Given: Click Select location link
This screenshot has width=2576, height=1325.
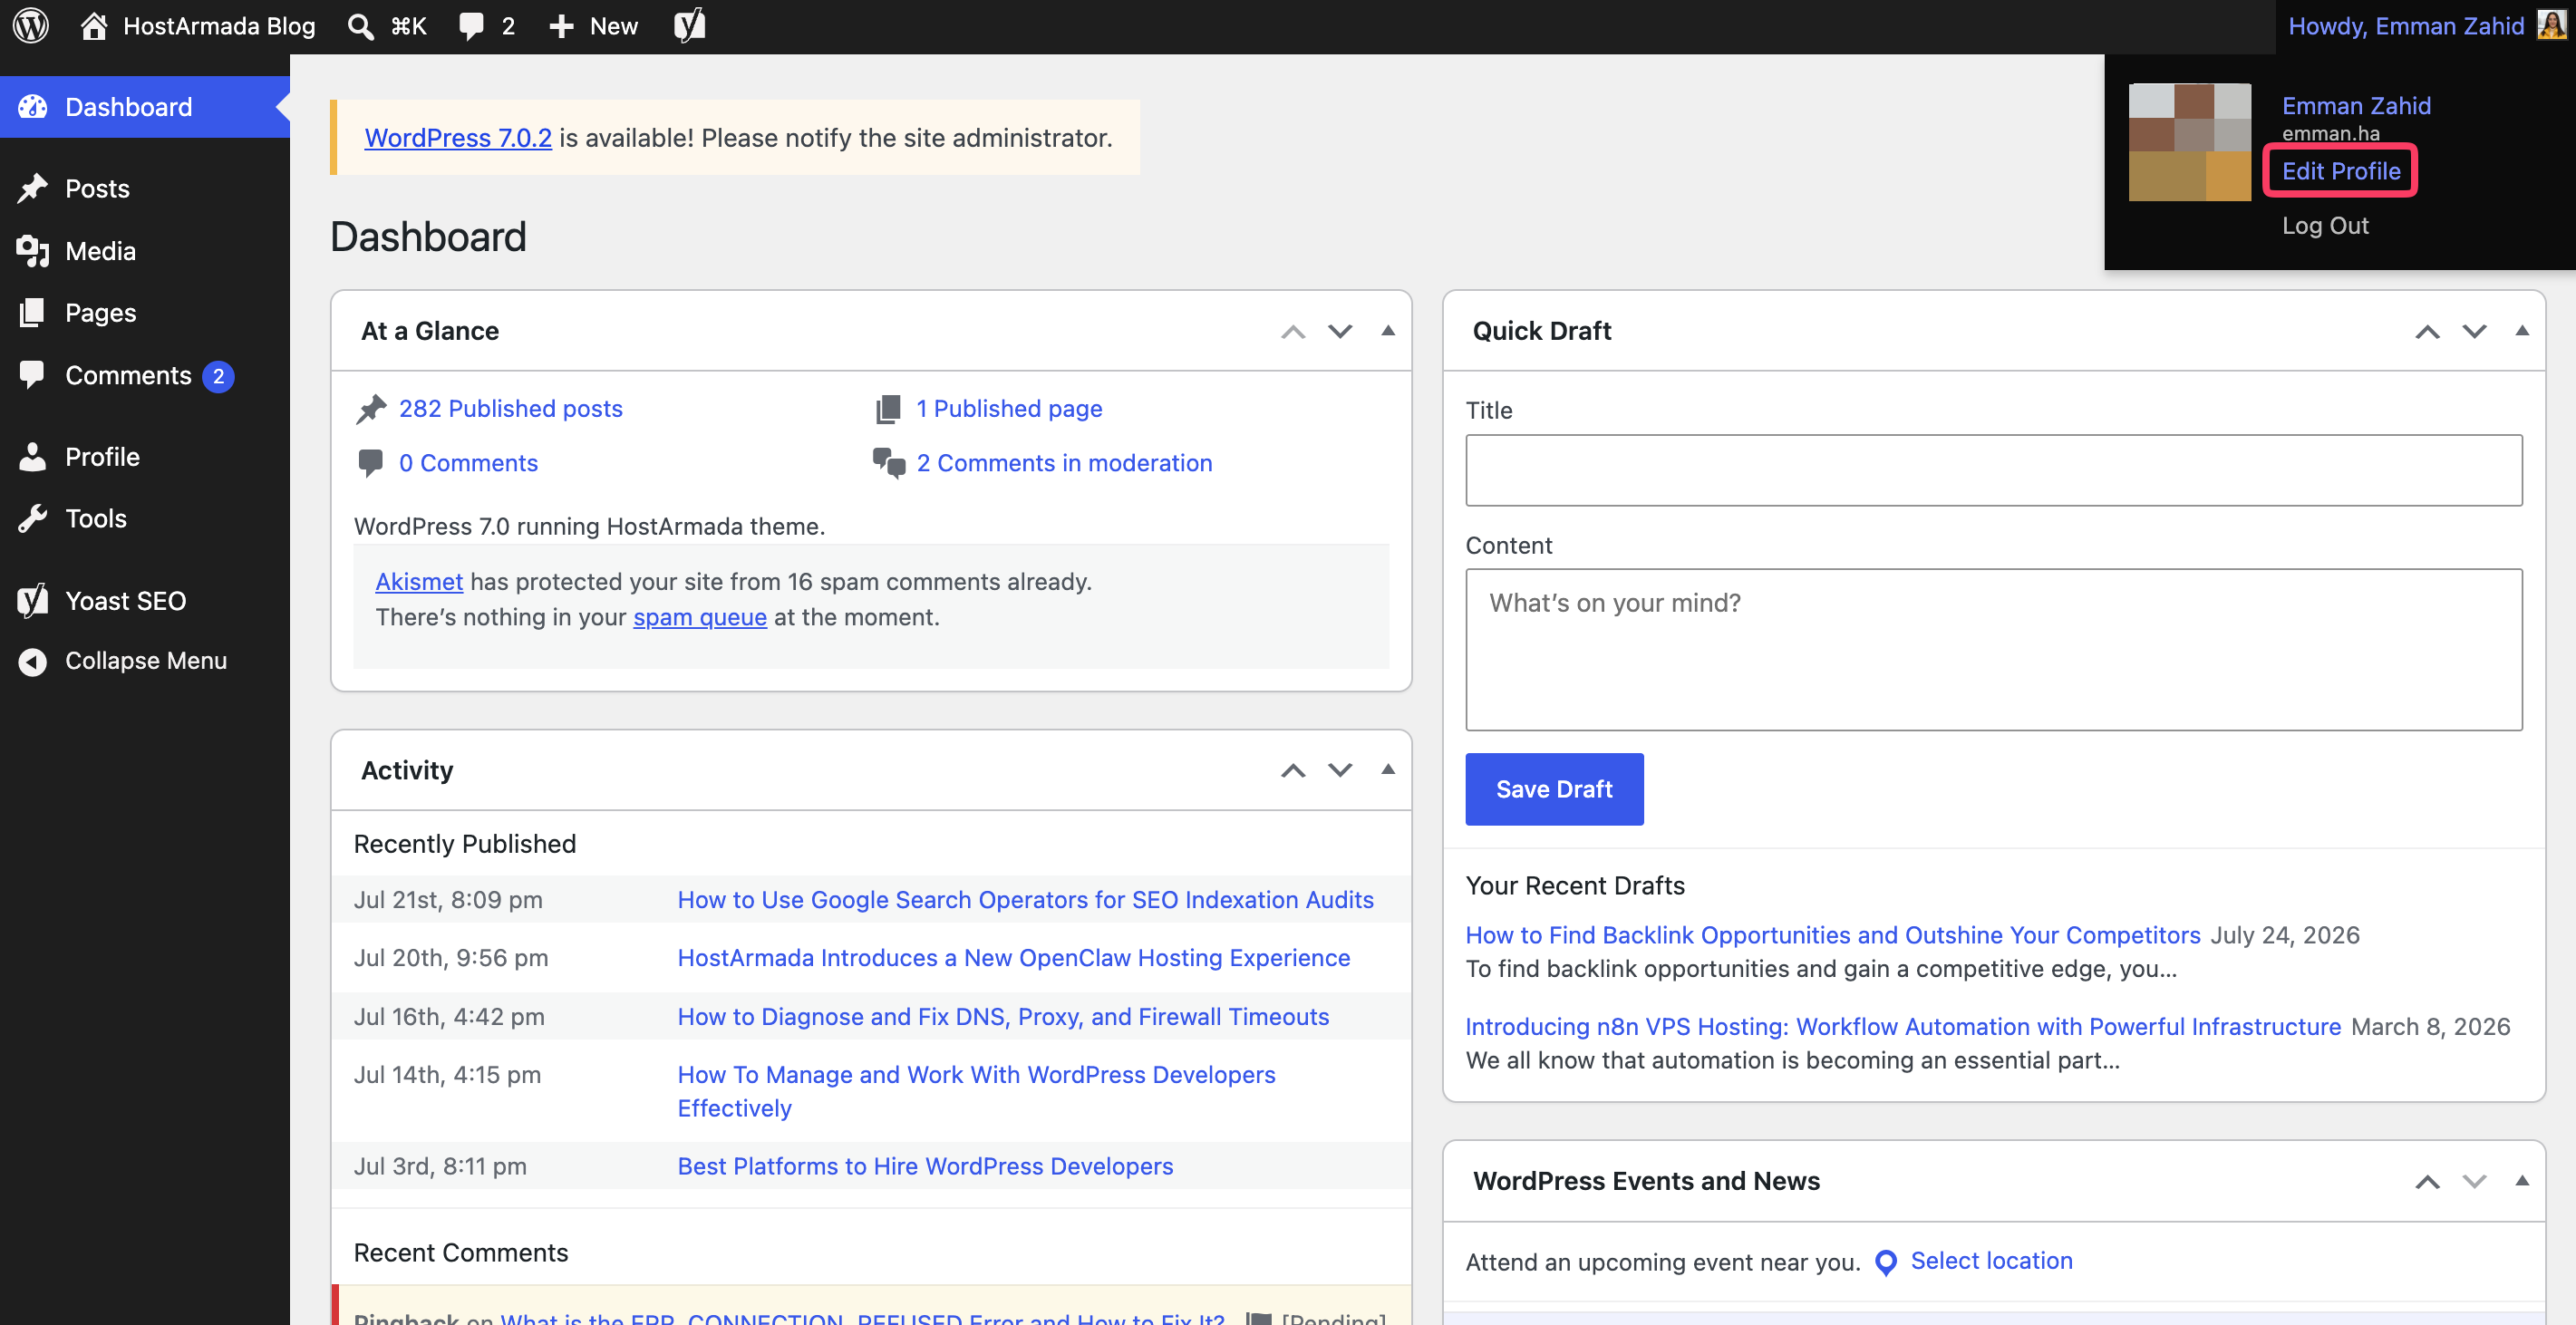Looking at the screenshot, I should point(1991,1261).
